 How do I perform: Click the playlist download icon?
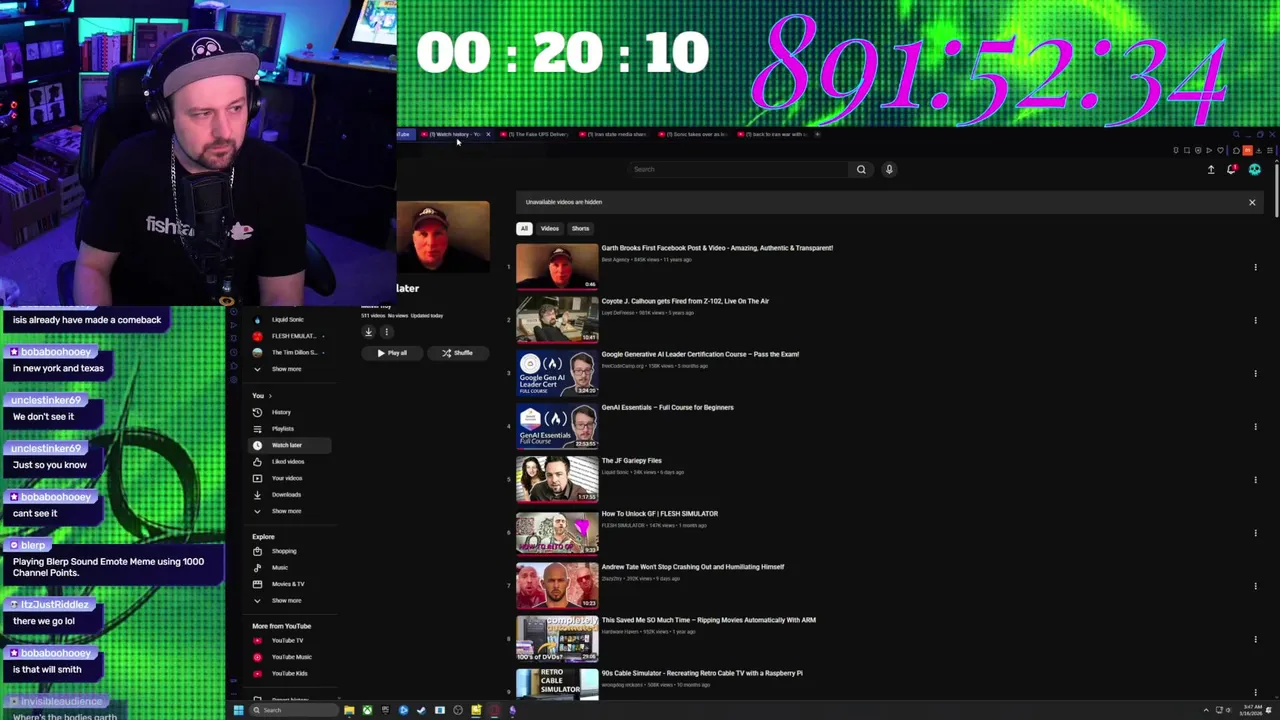coord(368,332)
